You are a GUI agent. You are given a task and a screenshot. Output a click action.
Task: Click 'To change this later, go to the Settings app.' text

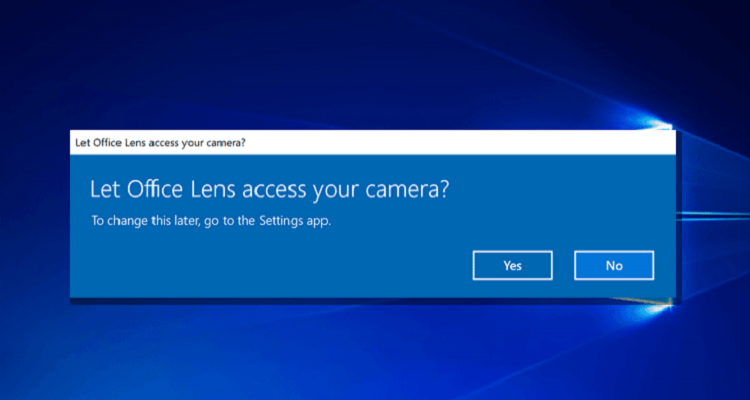click(x=211, y=222)
